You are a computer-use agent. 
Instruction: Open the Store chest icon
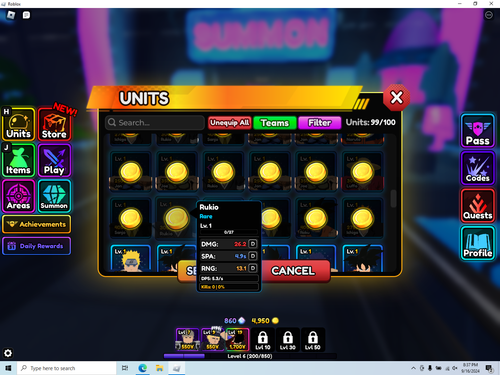point(54,124)
